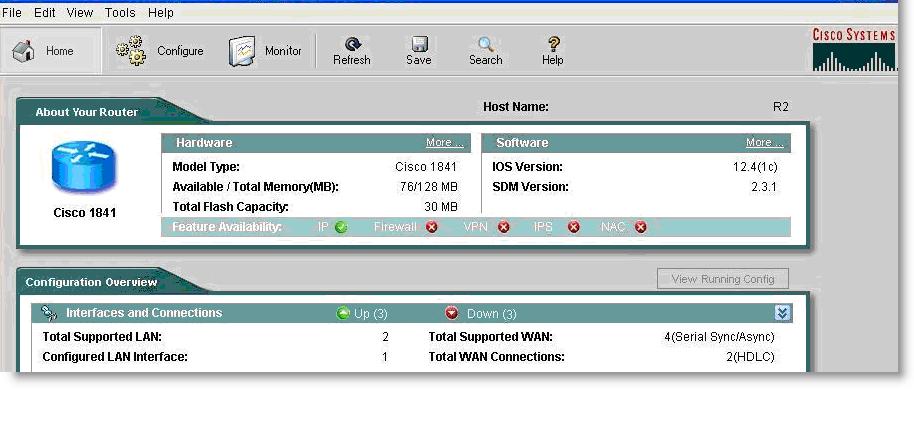This screenshot has width=914, height=432.
Task: Click the green Up status arrow icon
Action: pyautogui.click(x=343, y=313)
